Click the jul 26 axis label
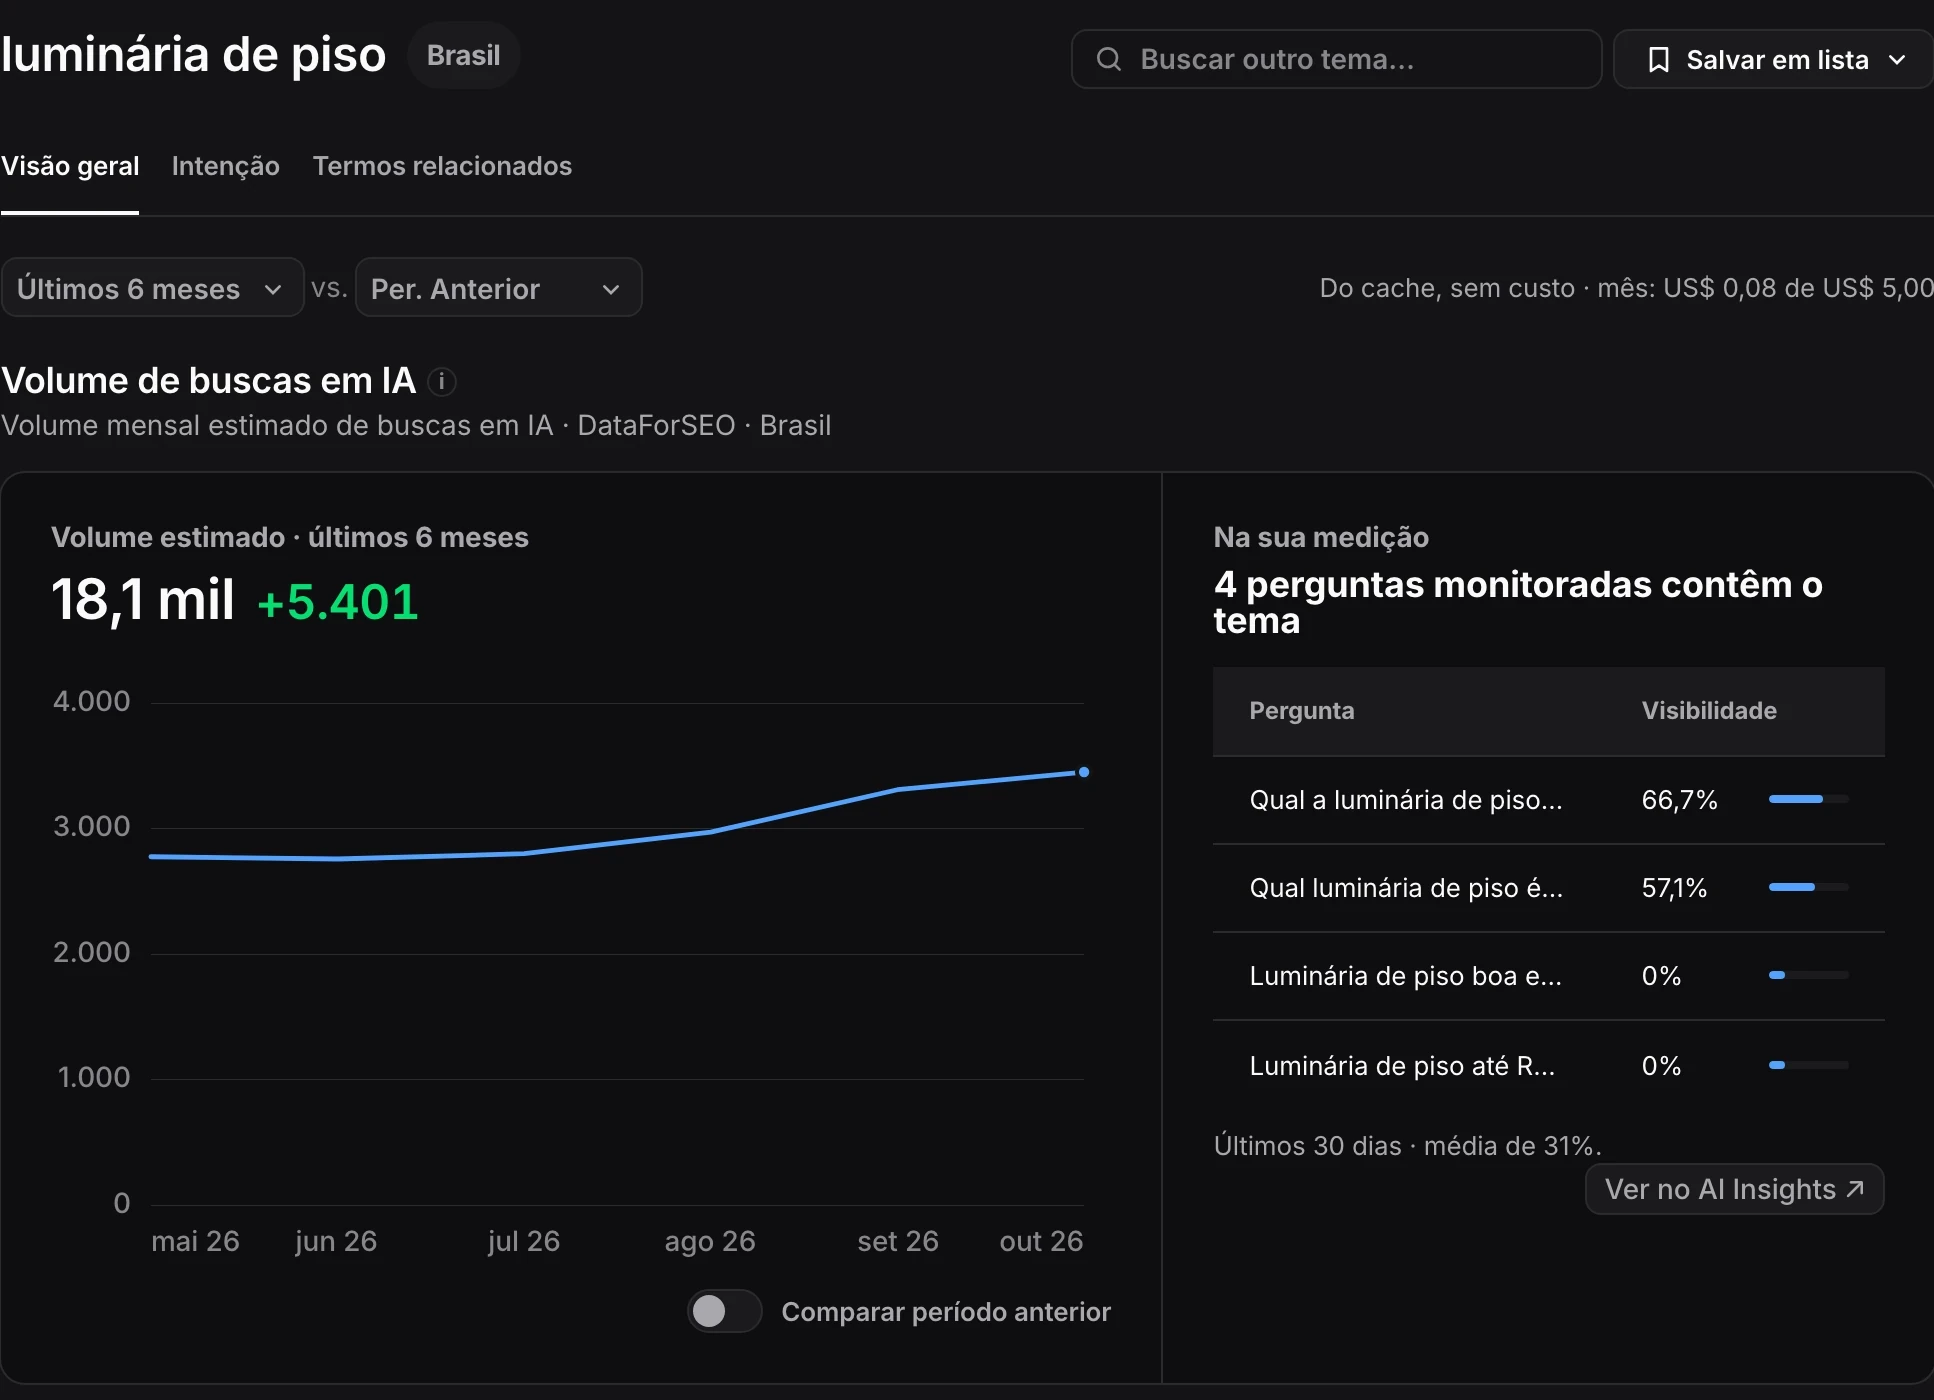This screenshot has height=1400, width=1934. (524, 1241)
